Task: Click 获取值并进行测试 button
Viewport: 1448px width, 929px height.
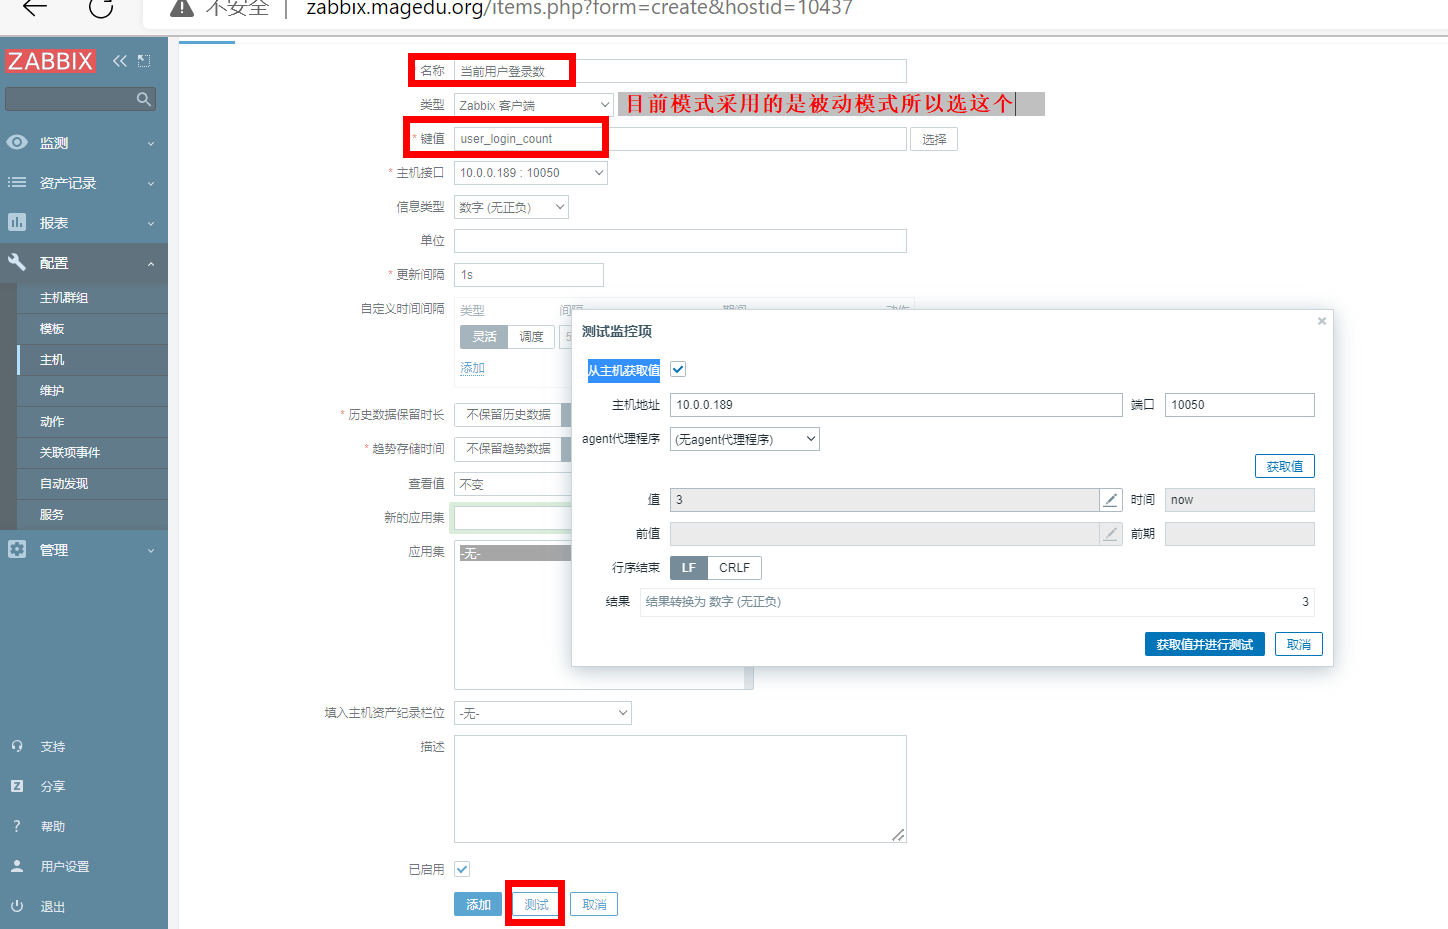Action: point(1204,644)
